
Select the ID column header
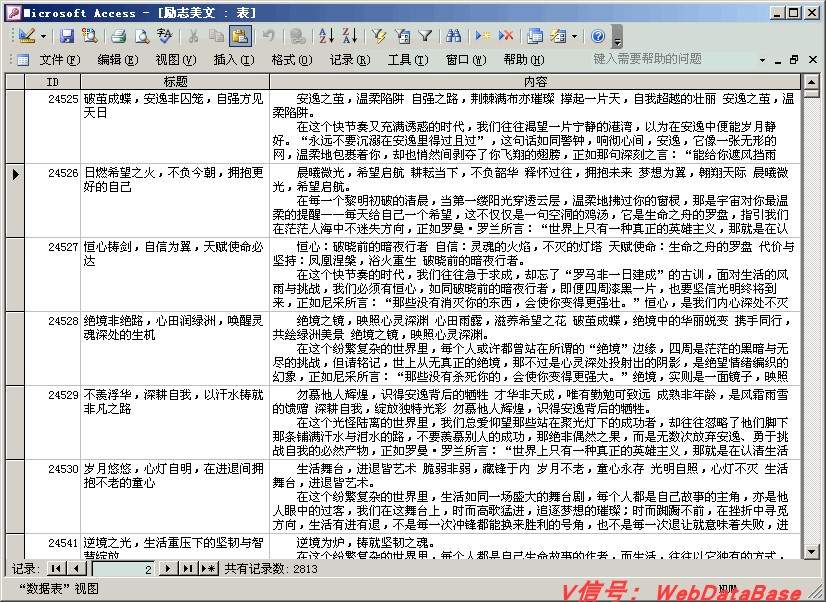coord(52,82)
